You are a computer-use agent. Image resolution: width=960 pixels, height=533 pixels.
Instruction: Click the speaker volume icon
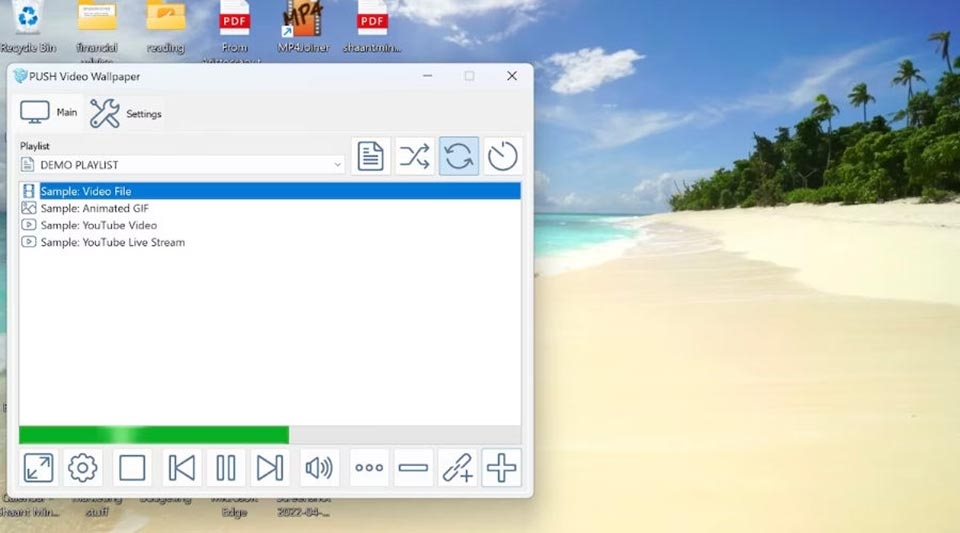[x=319, y=468]
